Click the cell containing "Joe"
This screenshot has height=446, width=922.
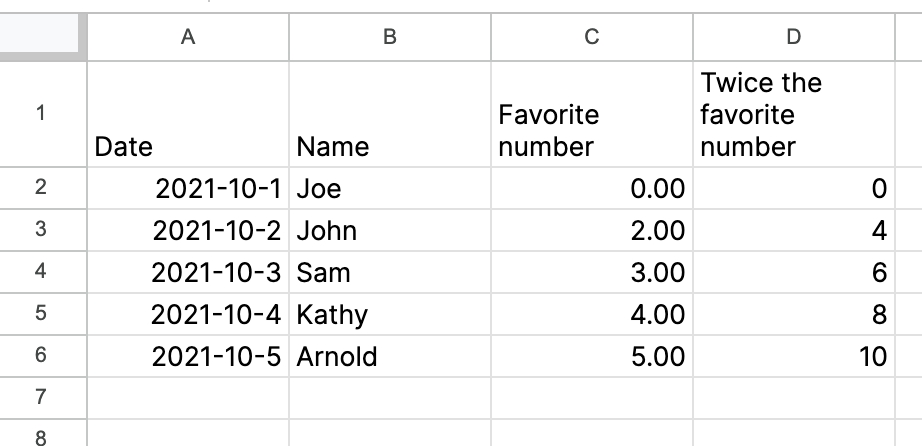[x=390, y=188]
